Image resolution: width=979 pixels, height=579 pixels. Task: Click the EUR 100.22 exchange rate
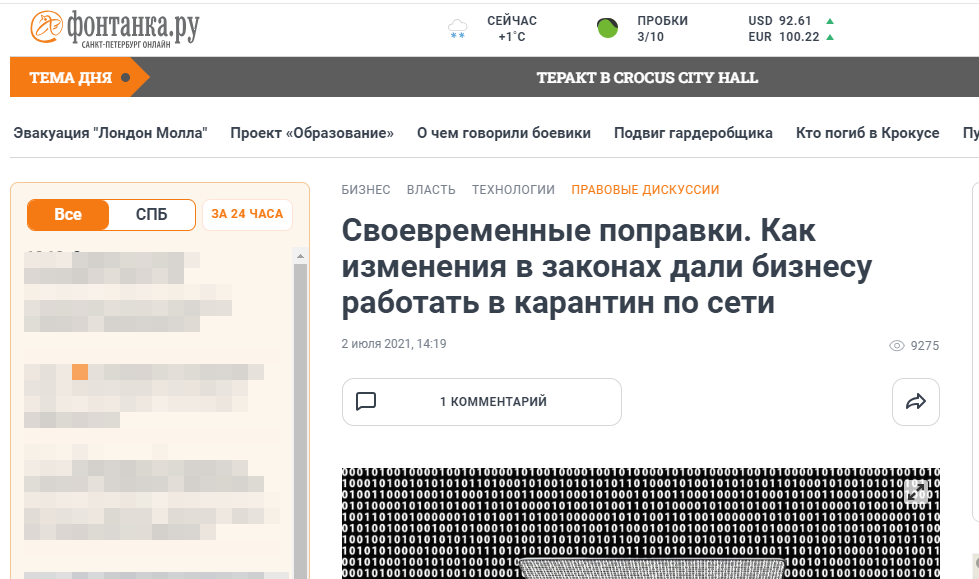click(784, 37)
